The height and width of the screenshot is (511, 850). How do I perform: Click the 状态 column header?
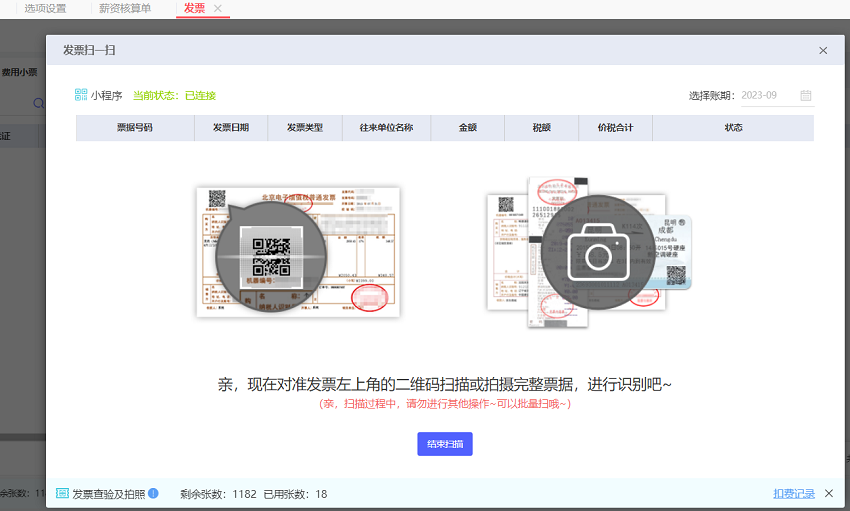733,128
